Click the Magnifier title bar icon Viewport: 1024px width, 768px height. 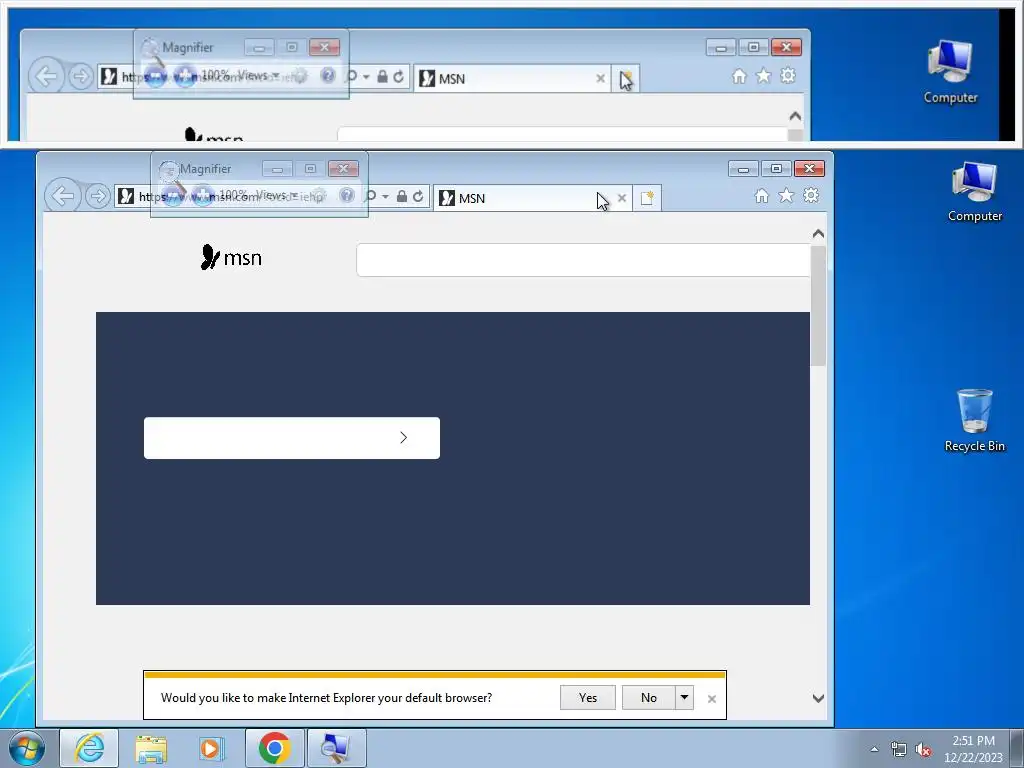coord(168,170)
